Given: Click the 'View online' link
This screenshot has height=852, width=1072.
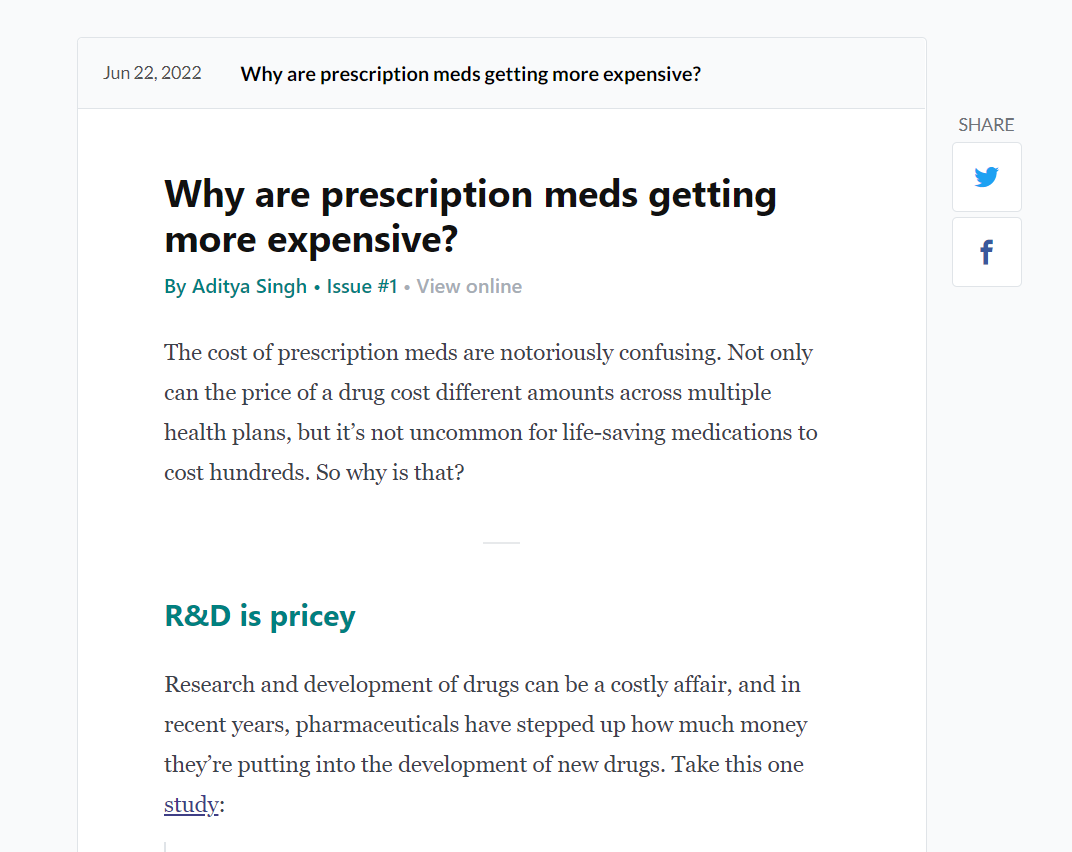Looking at the screenshot, I should (x=469, y=287).
